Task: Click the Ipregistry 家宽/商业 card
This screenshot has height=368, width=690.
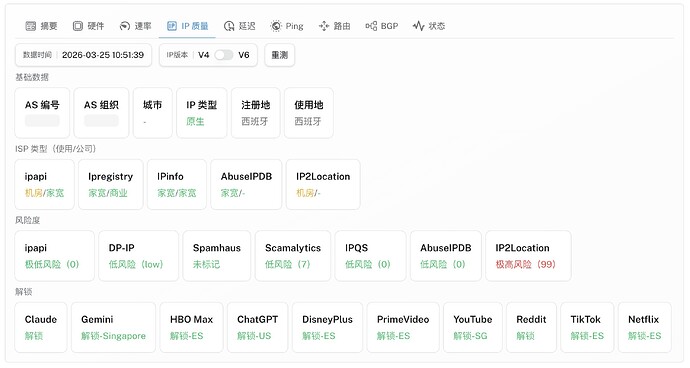Action: tap(110, 184)
